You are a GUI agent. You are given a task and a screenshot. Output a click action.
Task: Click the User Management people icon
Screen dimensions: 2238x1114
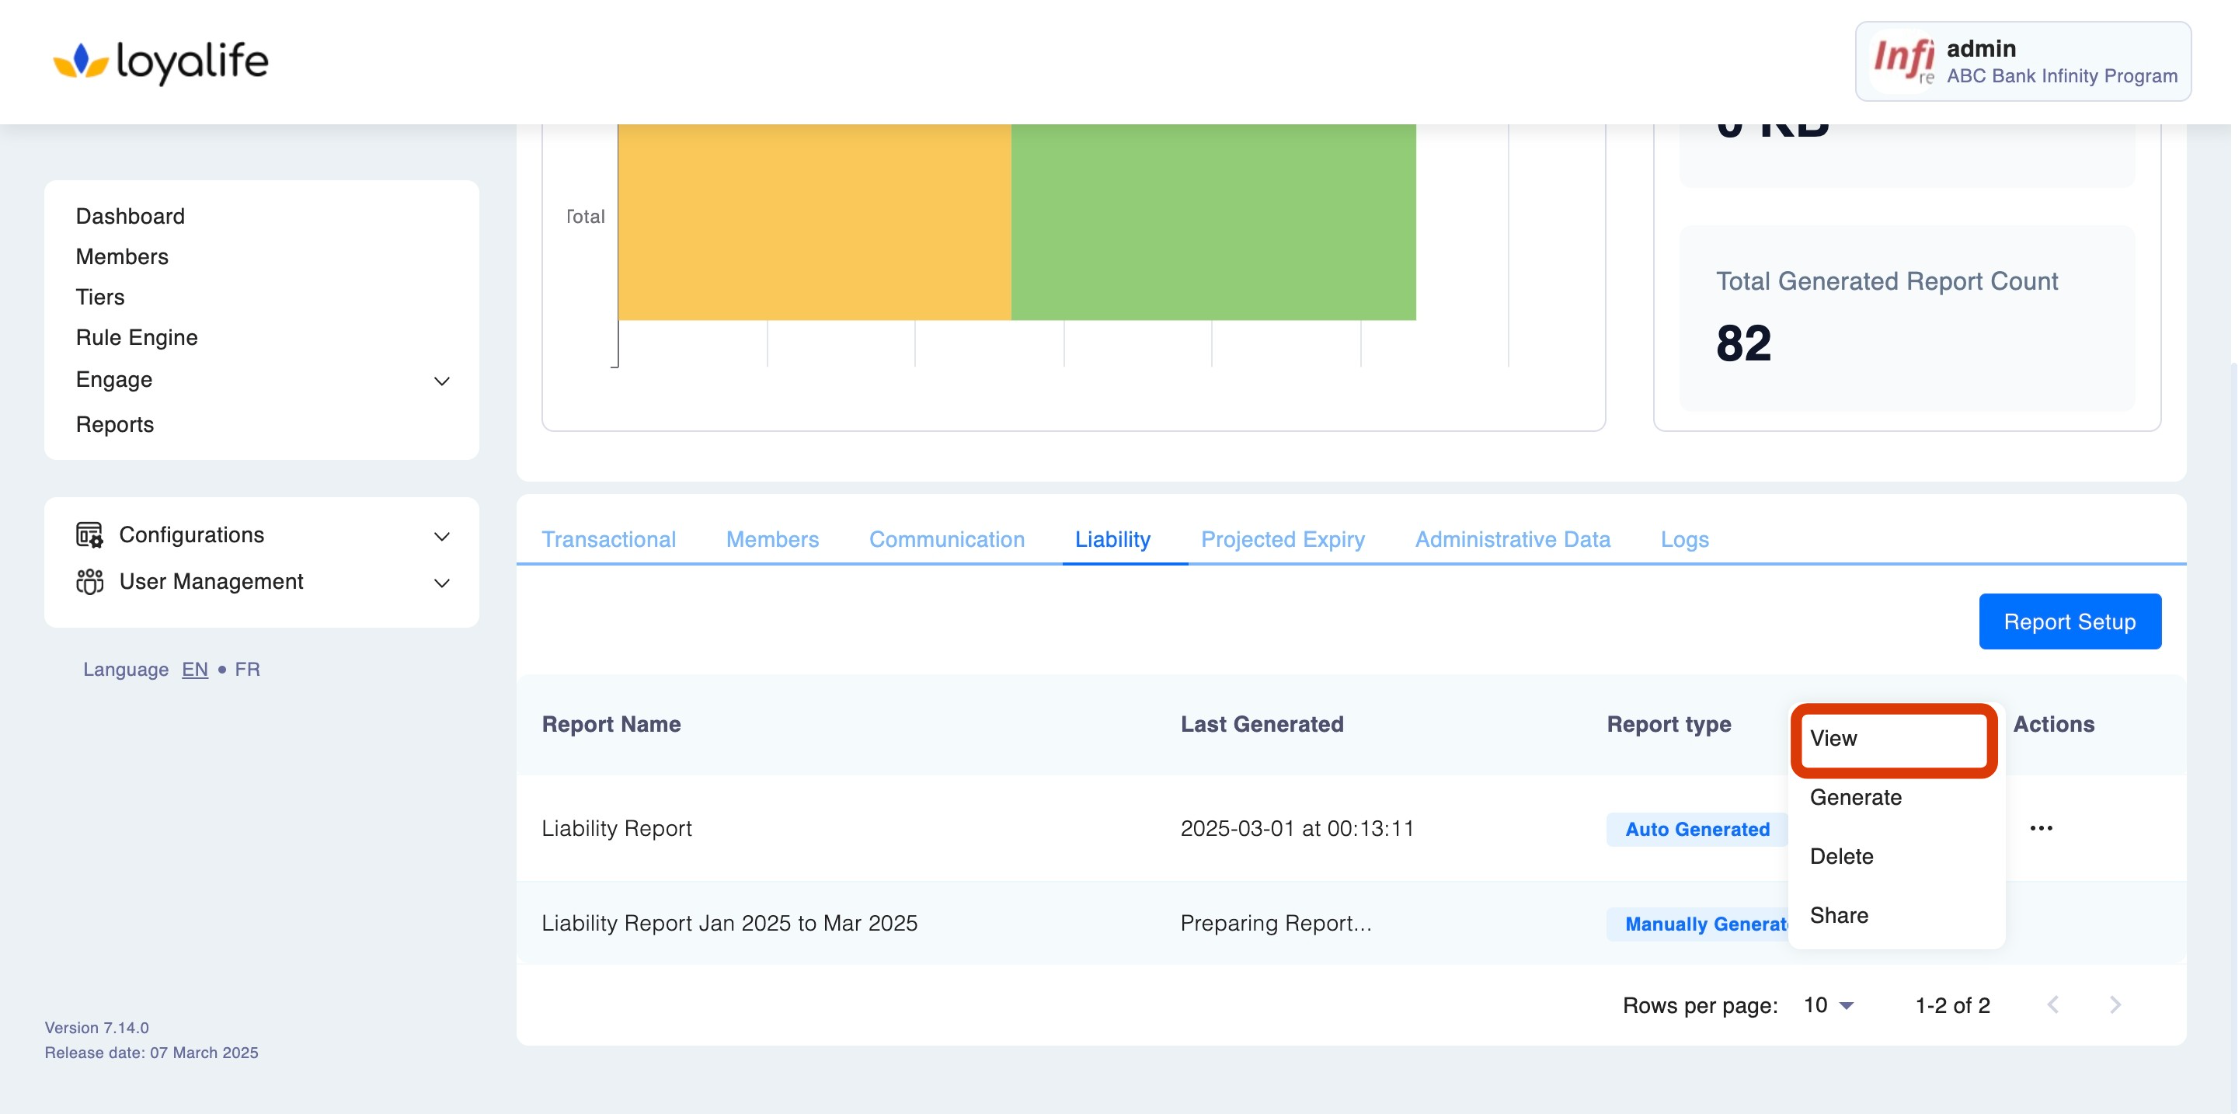89,582
